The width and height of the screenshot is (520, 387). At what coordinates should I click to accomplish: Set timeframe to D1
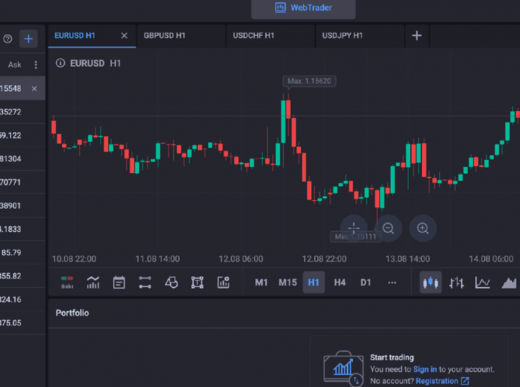point(366,283)
